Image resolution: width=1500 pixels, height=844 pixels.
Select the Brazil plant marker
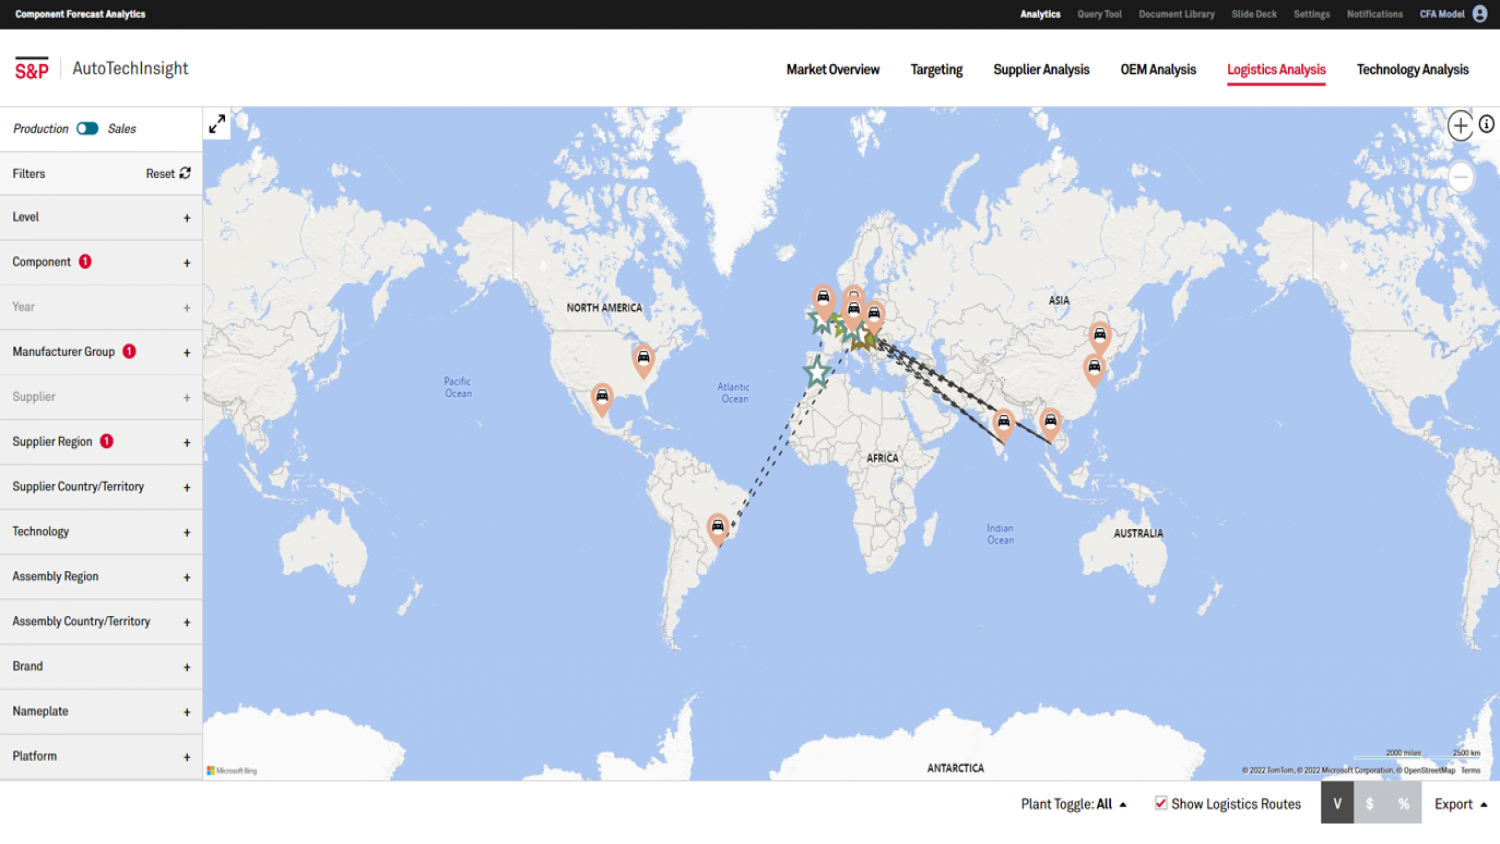[x=717, y=527]
